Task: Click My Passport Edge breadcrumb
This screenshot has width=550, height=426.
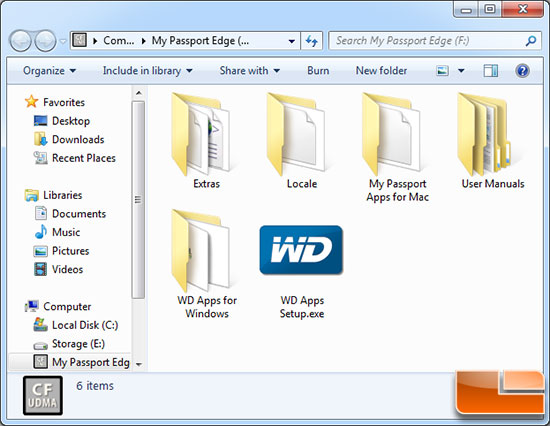Action: coord(200,41)
